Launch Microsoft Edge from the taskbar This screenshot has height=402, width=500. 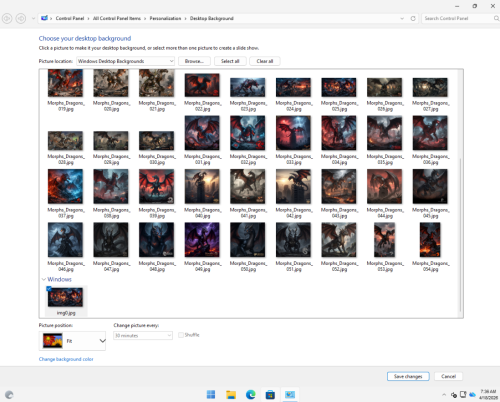(251, 395)
